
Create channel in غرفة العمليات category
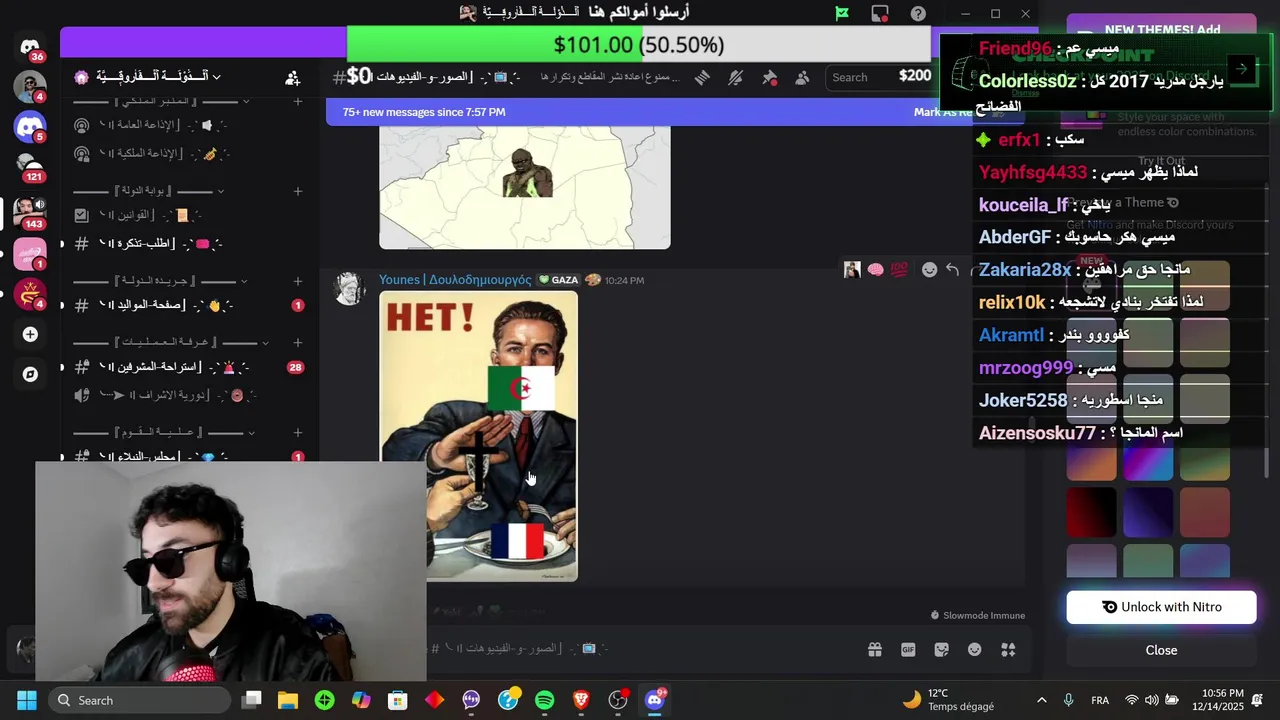297,342
